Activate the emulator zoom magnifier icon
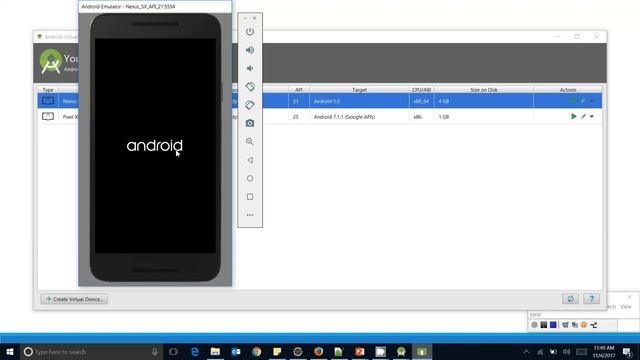 tap(250, 142)
